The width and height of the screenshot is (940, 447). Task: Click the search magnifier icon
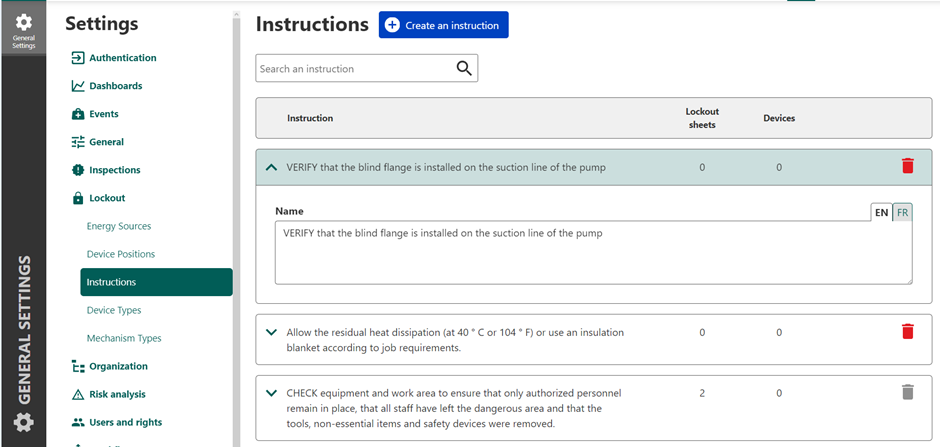point(463,68)
